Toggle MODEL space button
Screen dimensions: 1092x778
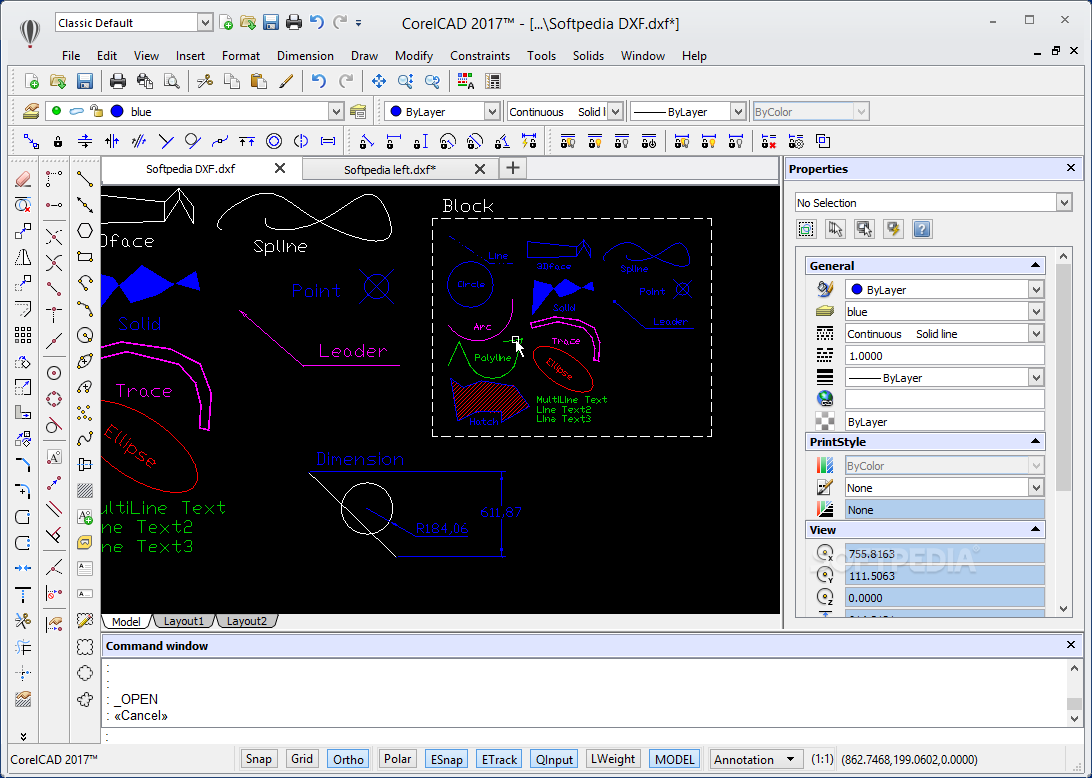674,759
